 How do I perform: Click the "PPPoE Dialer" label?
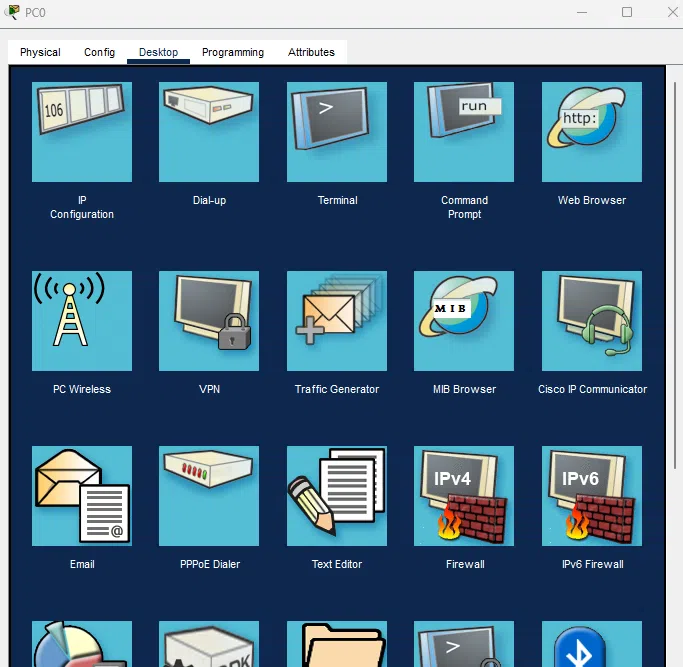[210, 564]
